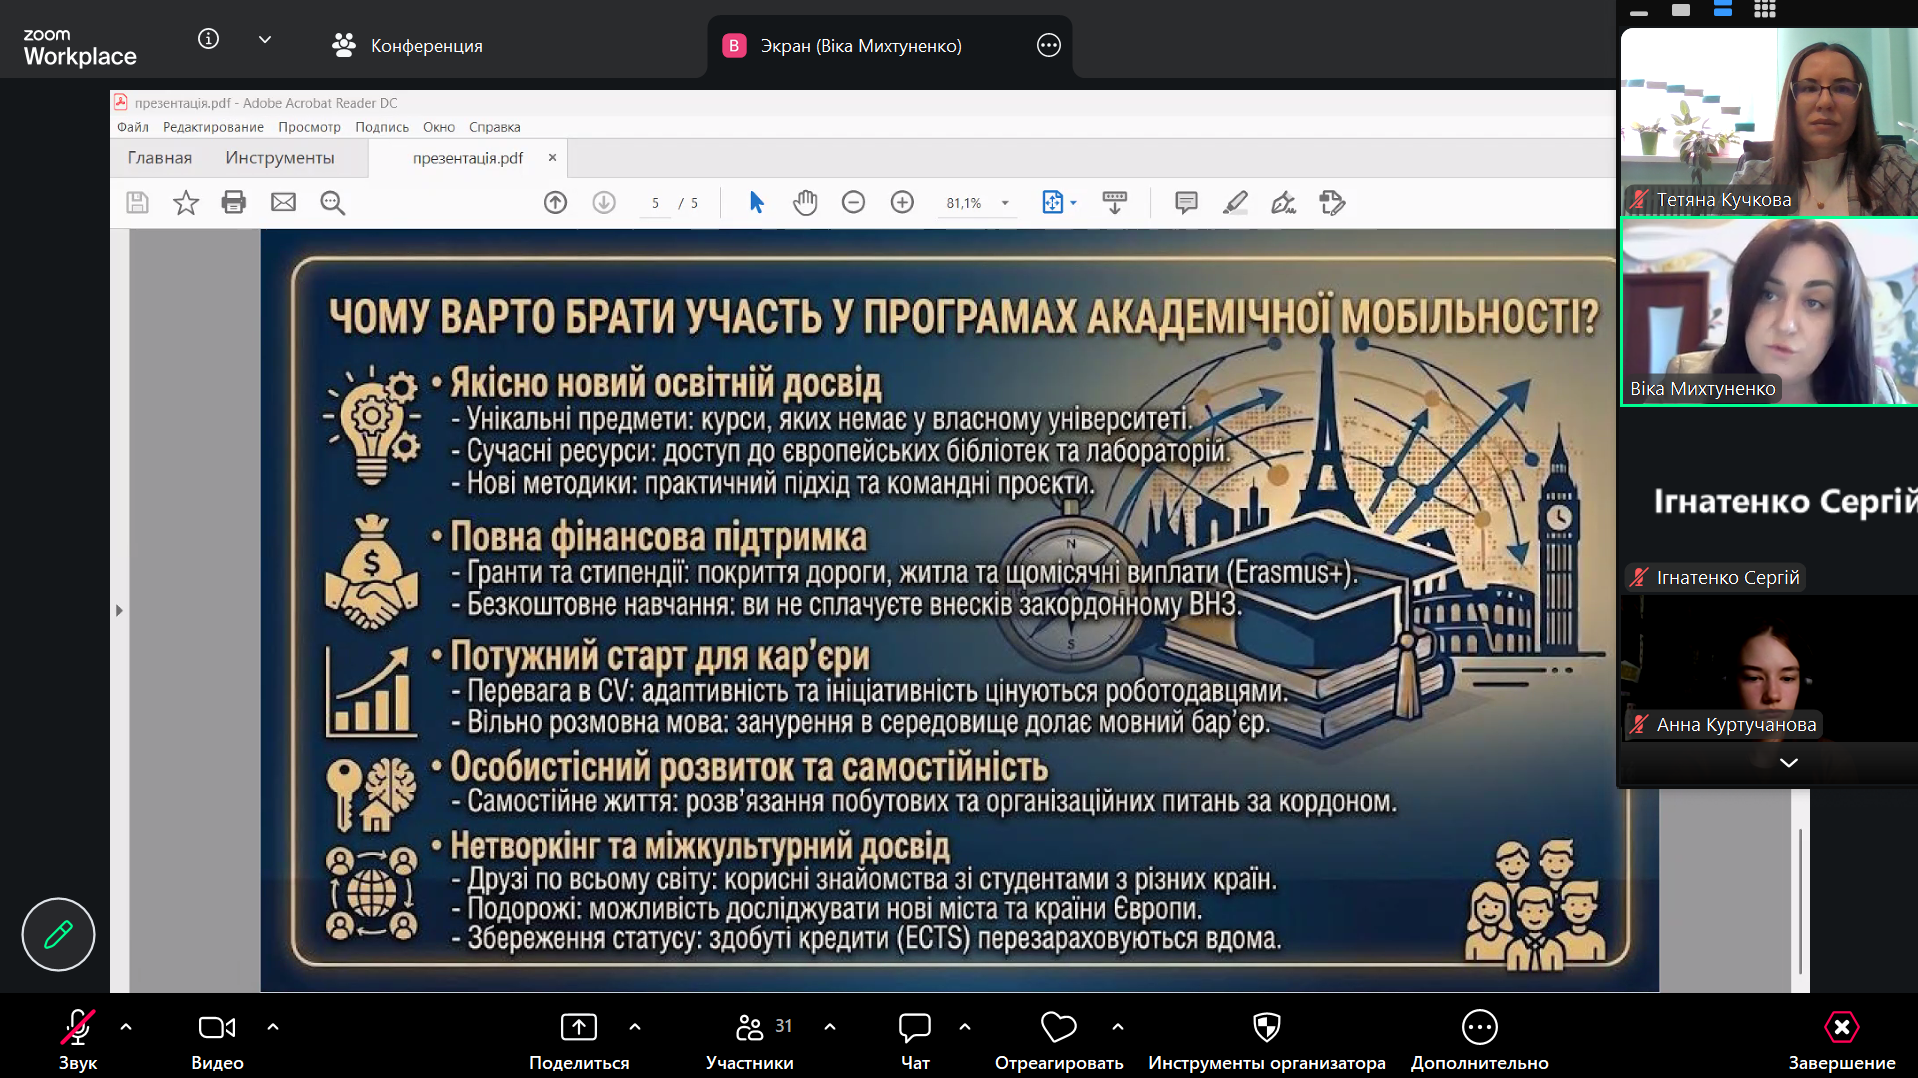Image resolution: width=1918 pixels, height=1078 pixels.
Task: Add a comment with sticky note icon
Action: click(x=1186, y=203)
